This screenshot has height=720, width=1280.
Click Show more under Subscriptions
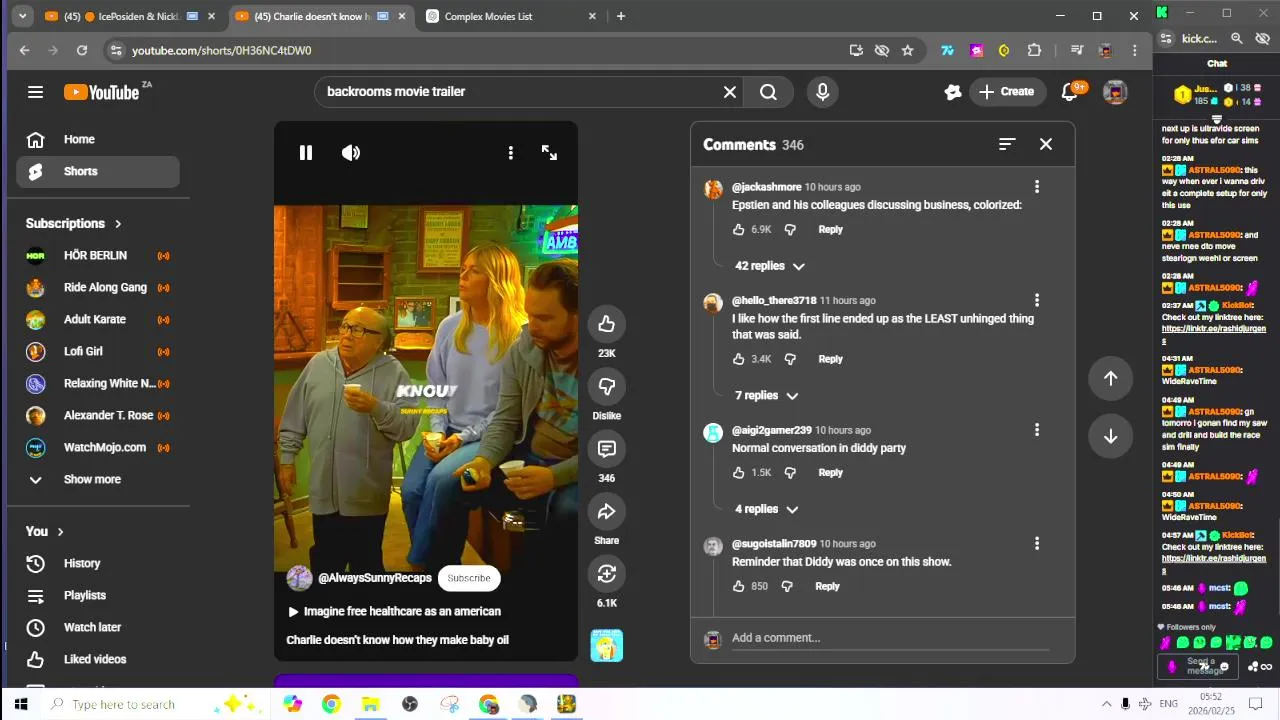pyautogui.click(x=98, y=480)
